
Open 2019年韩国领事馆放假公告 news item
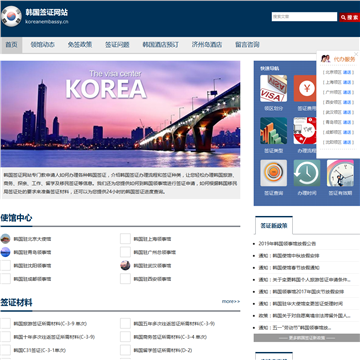pyautogui.click(x=287, y=244)
